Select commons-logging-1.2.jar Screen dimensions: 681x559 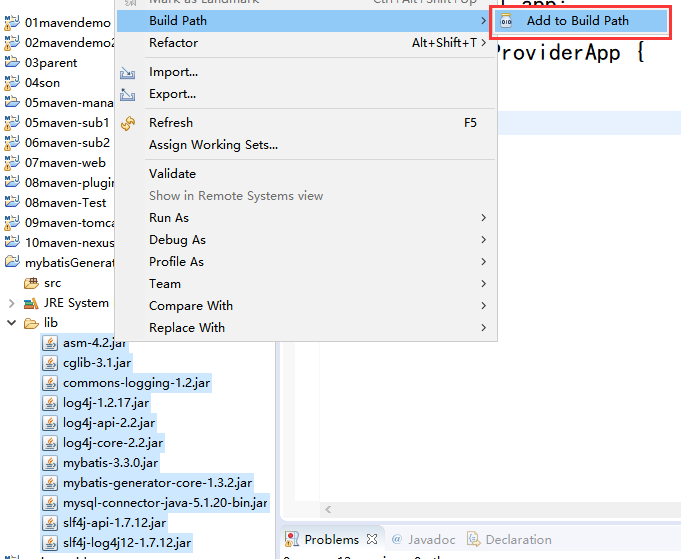(136, 383)
